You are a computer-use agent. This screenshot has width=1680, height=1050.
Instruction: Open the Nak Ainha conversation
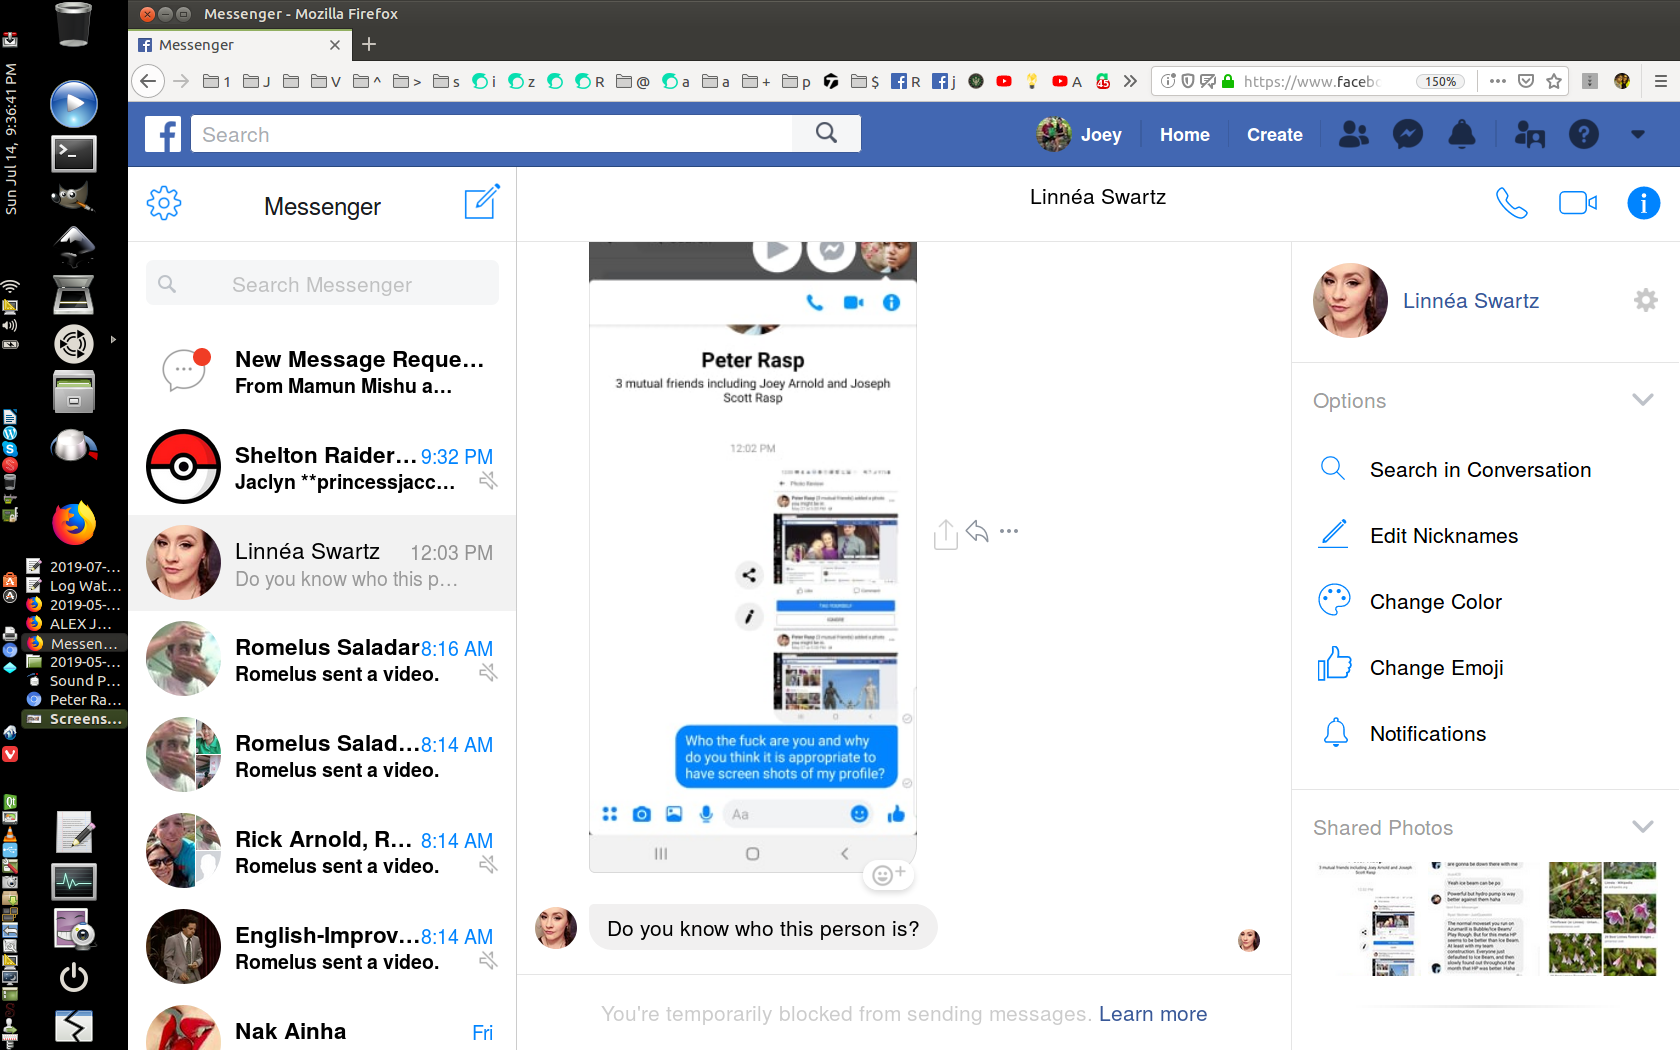click(322, 1025)
